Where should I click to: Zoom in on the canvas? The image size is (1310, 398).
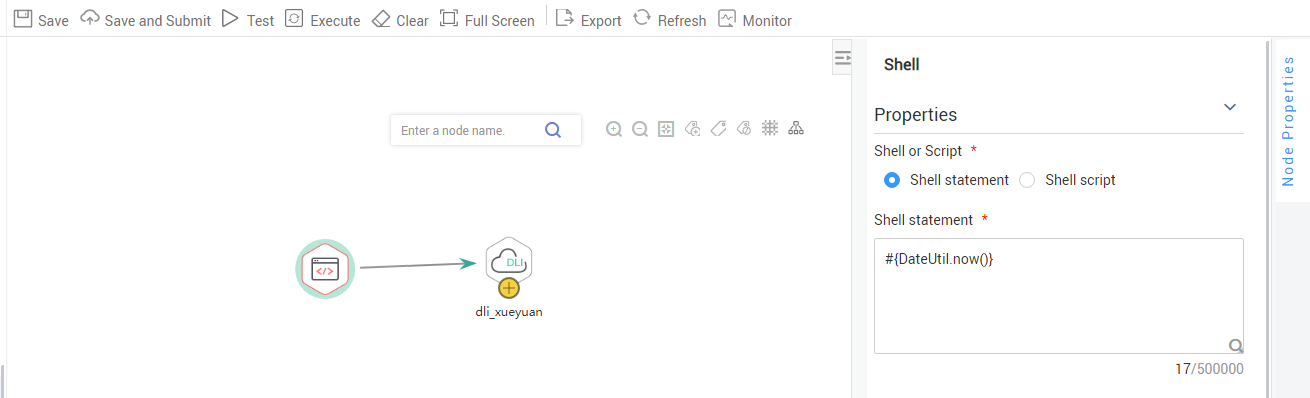point(614,129)
